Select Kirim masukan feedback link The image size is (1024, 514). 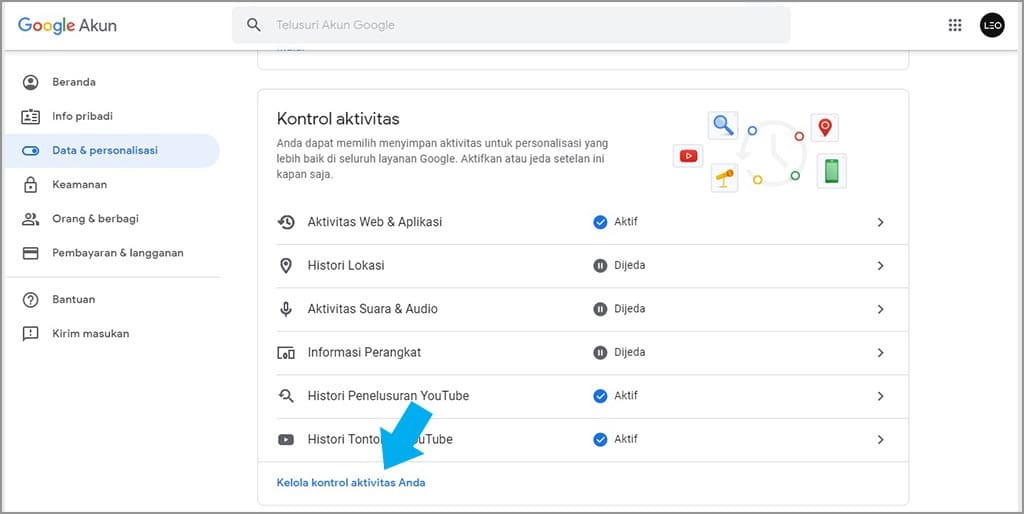(x=91, y=334)
